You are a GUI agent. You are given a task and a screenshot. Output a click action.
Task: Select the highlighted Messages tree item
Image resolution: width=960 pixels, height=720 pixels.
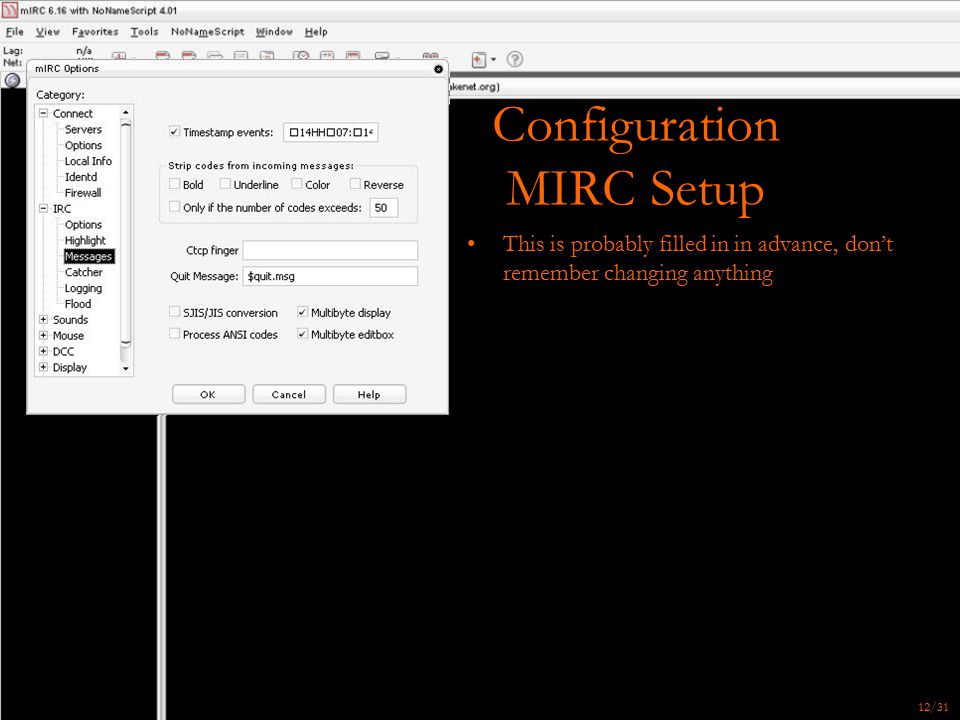89,257
